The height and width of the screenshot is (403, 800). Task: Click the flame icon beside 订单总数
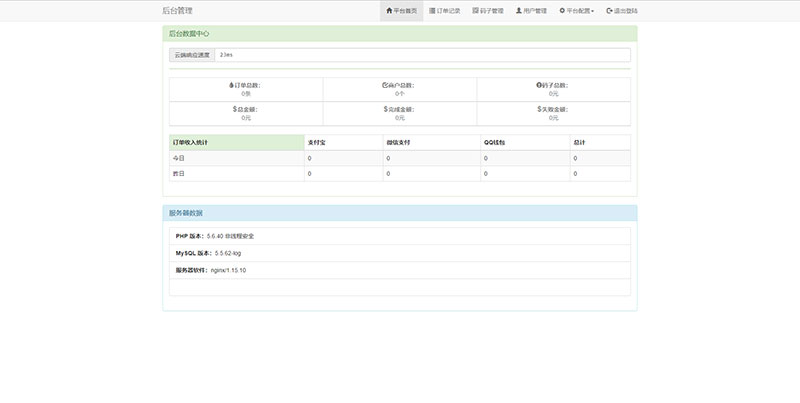[x=231, y=85]
